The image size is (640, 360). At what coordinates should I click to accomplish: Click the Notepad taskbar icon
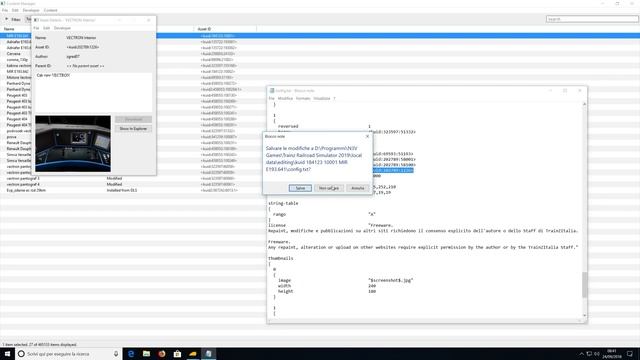tap(208, 353)
